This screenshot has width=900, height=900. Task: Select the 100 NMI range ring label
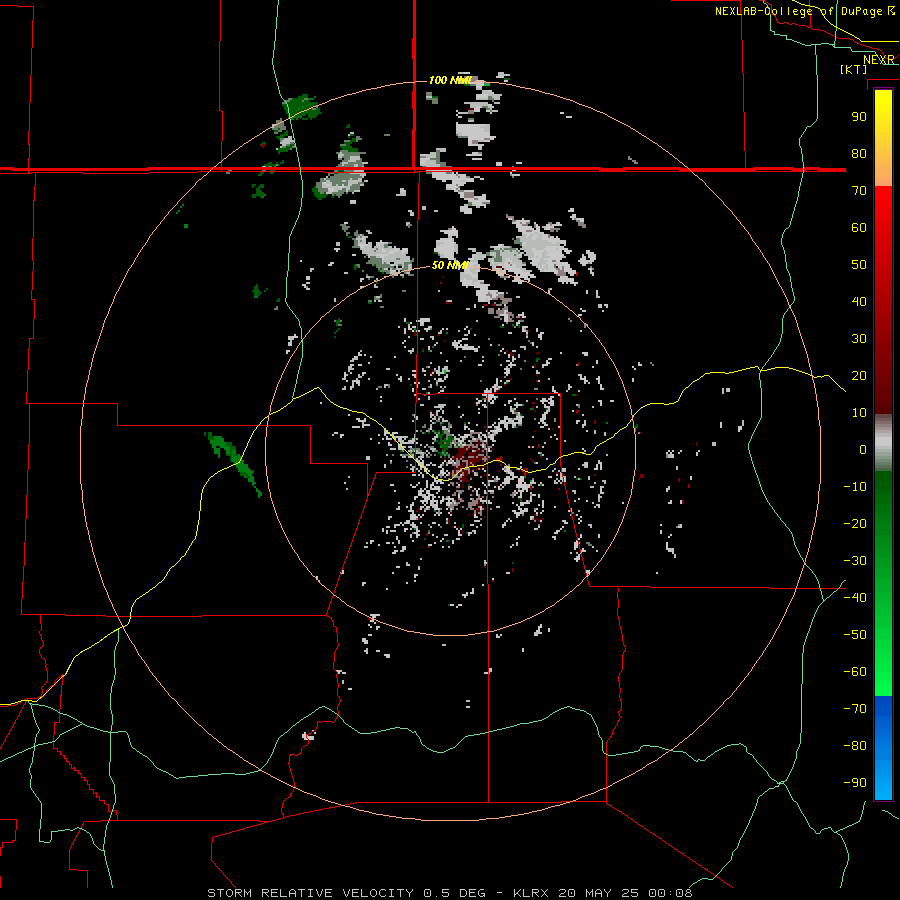[450, 80]
